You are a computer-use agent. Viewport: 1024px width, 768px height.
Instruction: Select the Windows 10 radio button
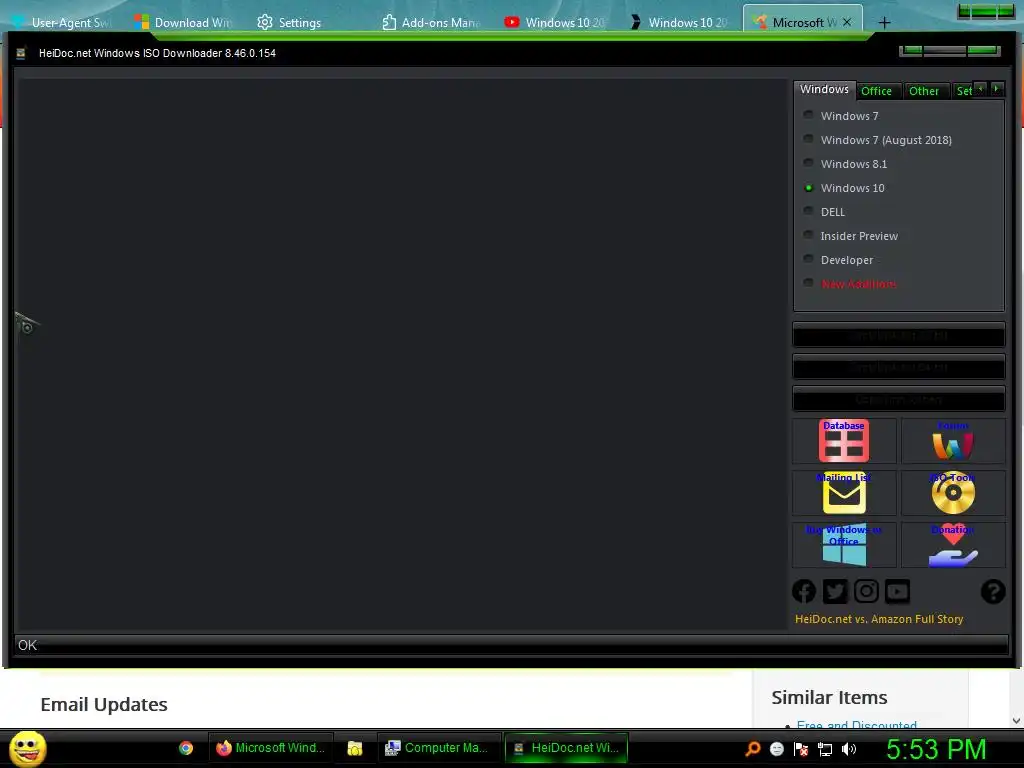point(808,187)
